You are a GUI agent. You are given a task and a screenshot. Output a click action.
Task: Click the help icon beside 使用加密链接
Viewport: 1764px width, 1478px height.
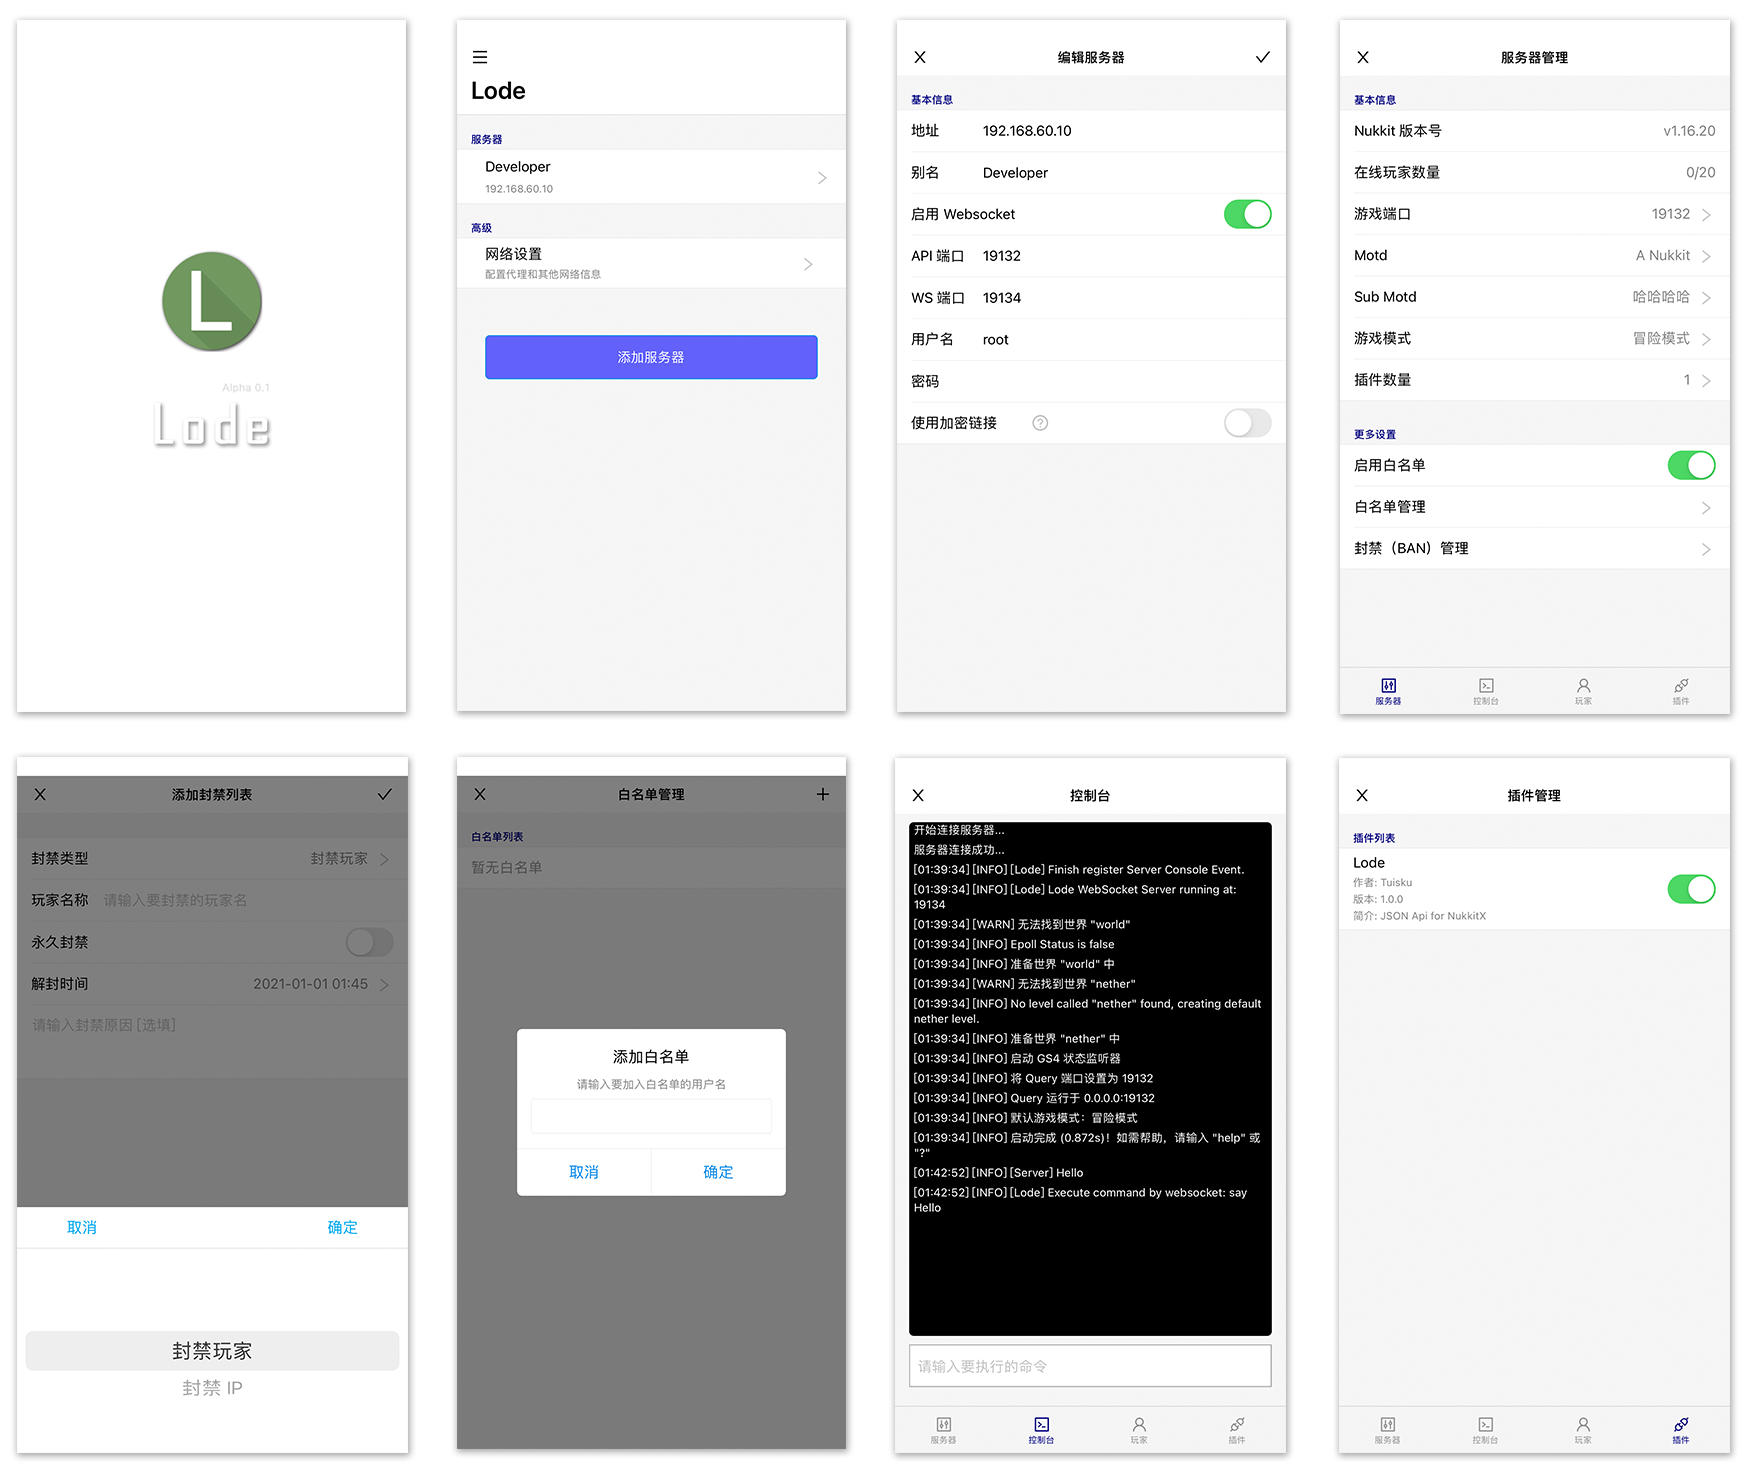click(x=1040, y=423)
